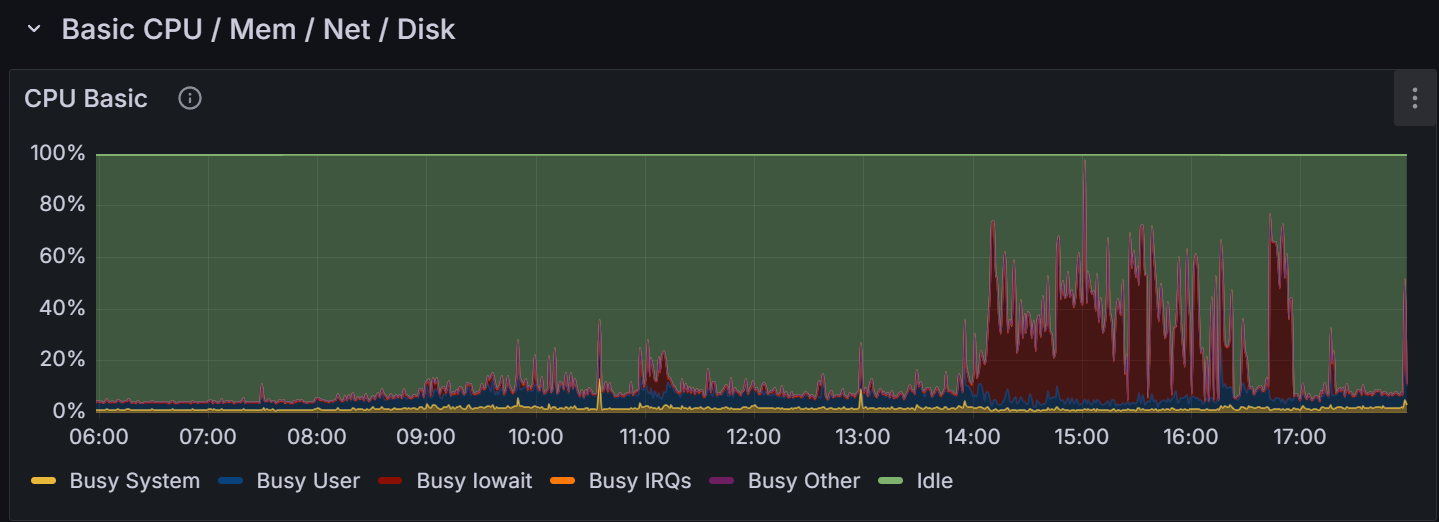Click the 20% y-axis label
This screenshot has height=522, width=1439.
(x=63, y=360)
